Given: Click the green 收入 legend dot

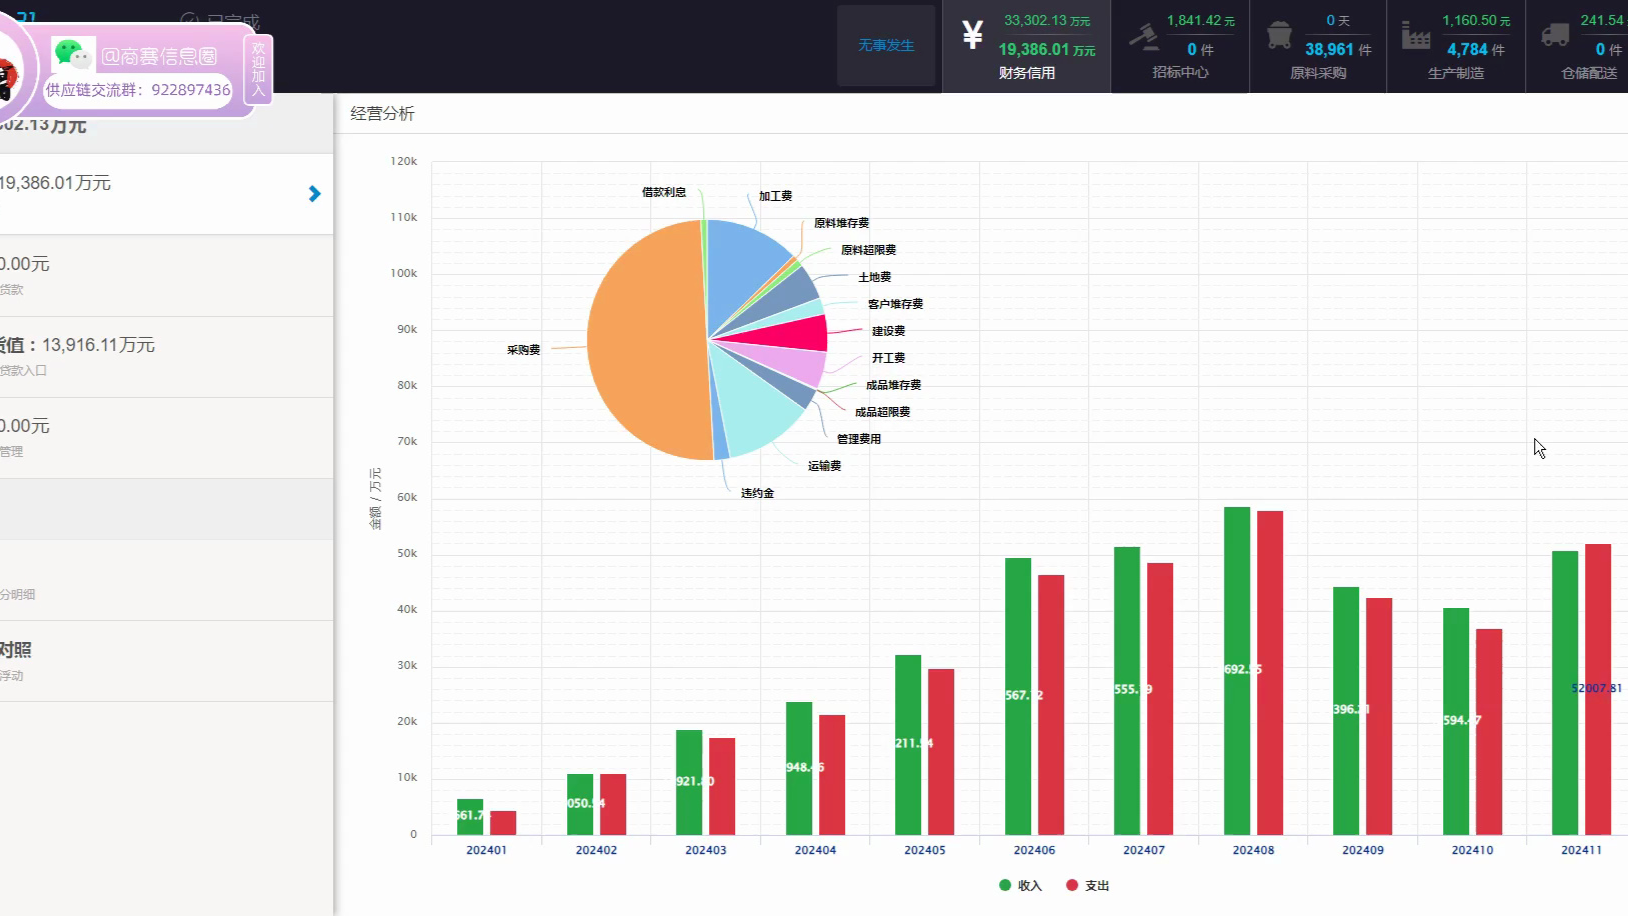Looking at the screenshot, I should click(x=1005, y=885).
